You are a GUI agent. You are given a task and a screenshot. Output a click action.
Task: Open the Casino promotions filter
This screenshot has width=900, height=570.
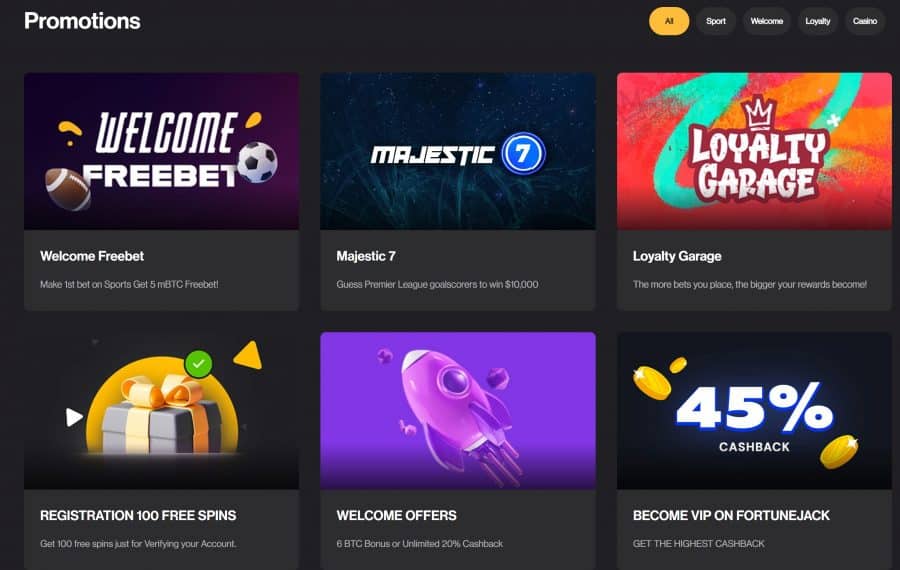coord(864,21)
